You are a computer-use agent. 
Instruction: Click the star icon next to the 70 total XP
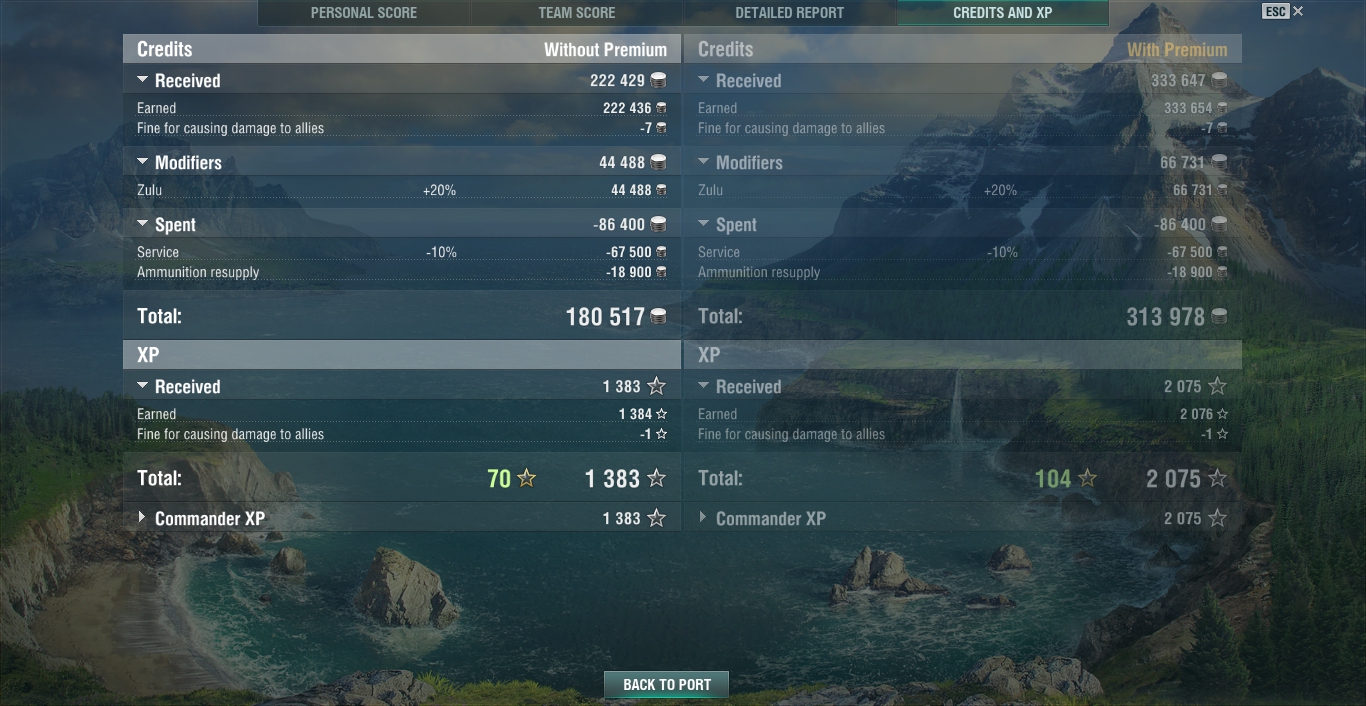(x=526, y=478)
